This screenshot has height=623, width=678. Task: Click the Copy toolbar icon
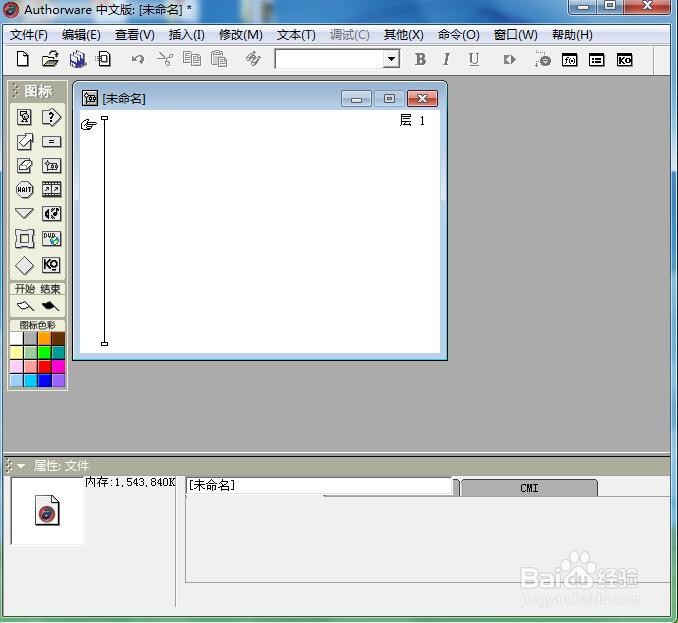pos(192,59)
